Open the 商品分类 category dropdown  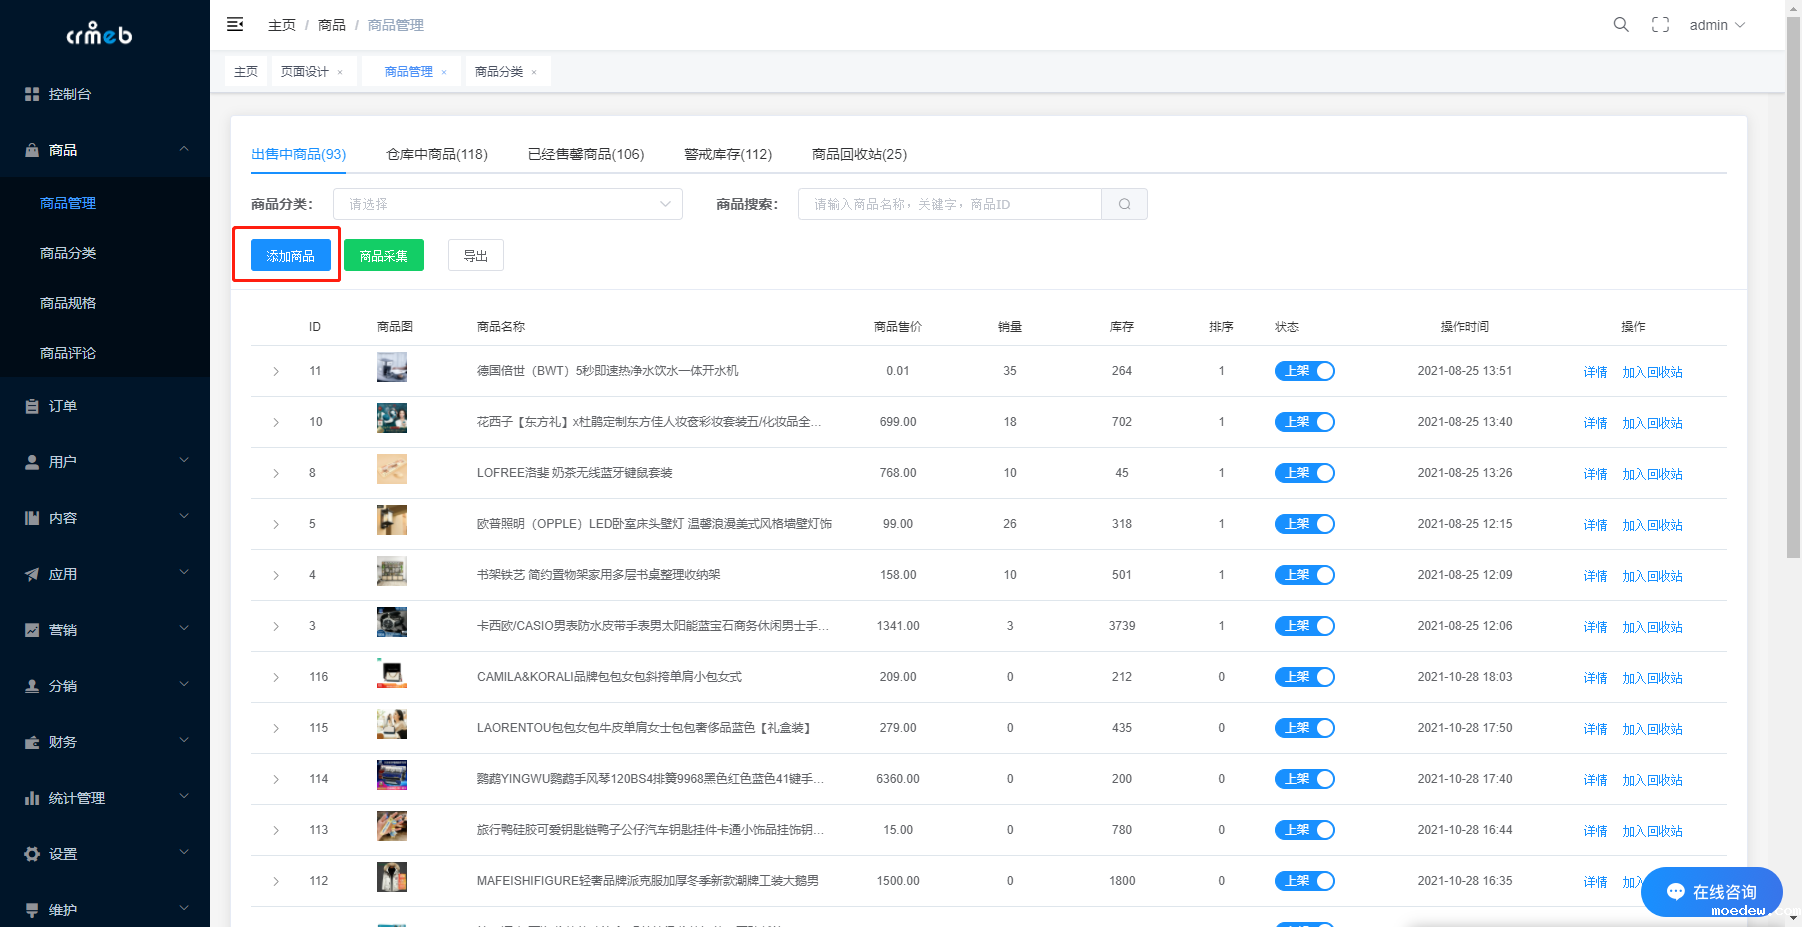[508, 204]
